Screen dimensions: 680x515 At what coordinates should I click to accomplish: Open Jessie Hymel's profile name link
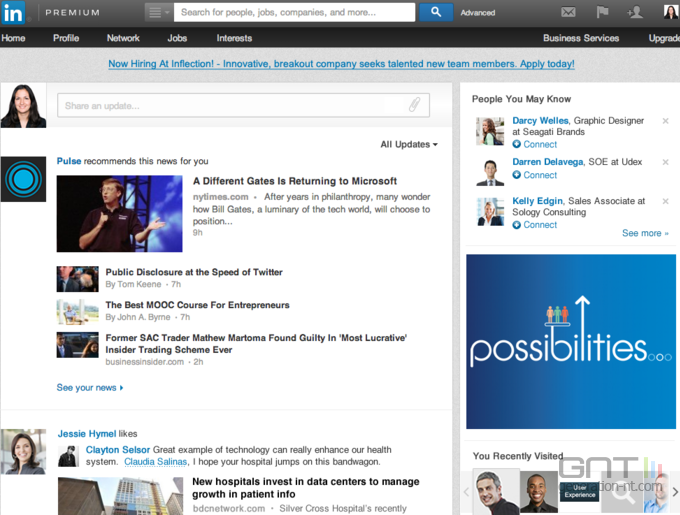(87, 434)
